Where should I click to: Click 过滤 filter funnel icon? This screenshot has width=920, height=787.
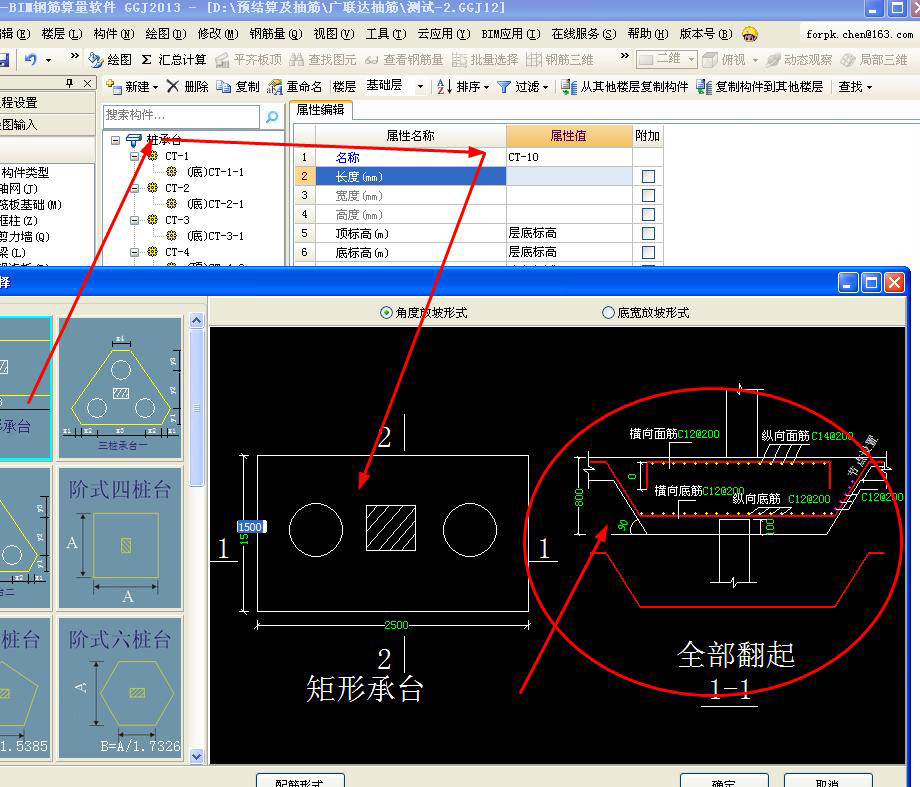coord(503,87)
